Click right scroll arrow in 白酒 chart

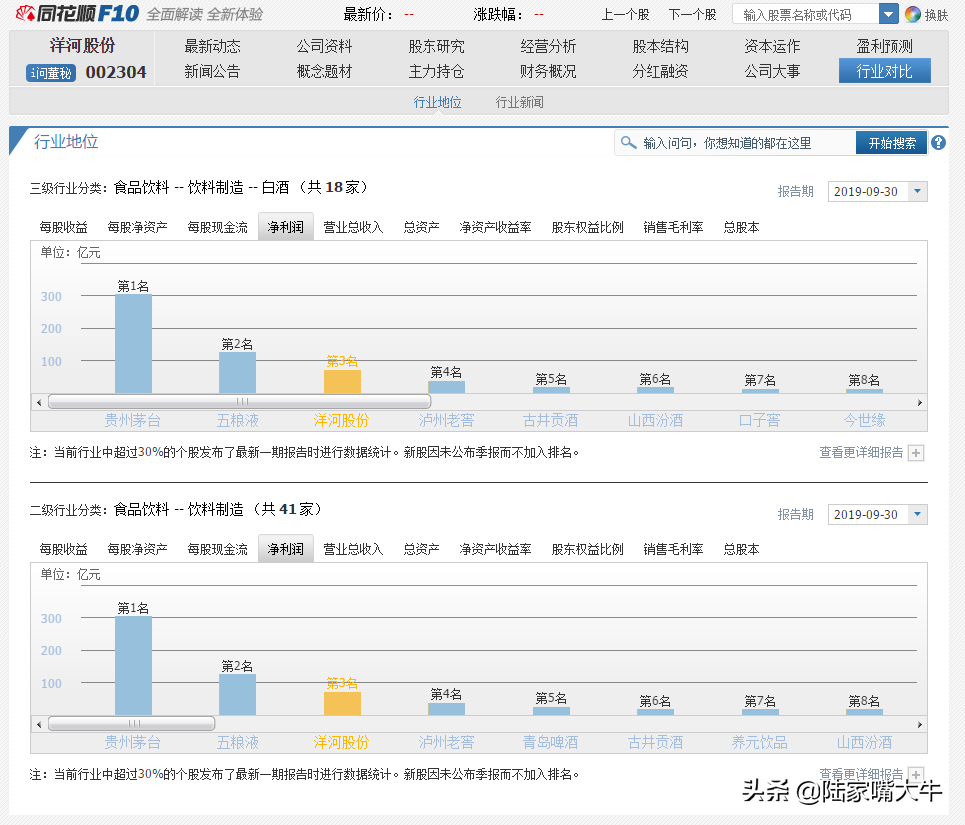(x=919, y=402)
